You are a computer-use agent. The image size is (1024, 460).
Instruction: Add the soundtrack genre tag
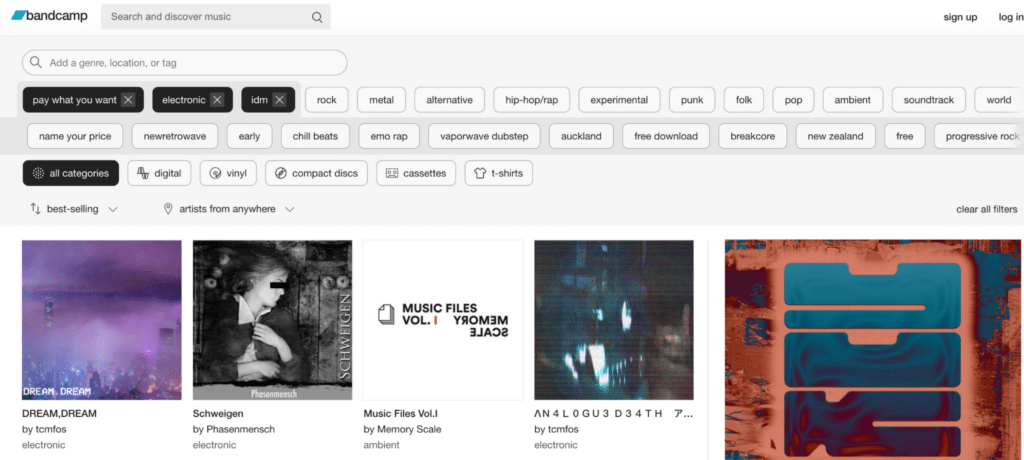[929, 100]
